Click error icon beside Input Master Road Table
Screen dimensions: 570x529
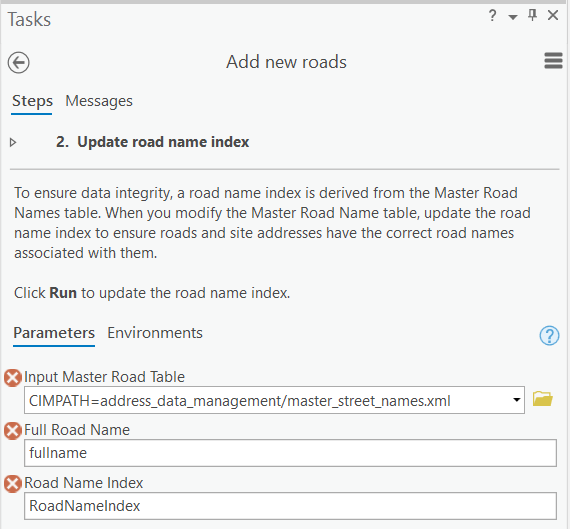[13, 378]
